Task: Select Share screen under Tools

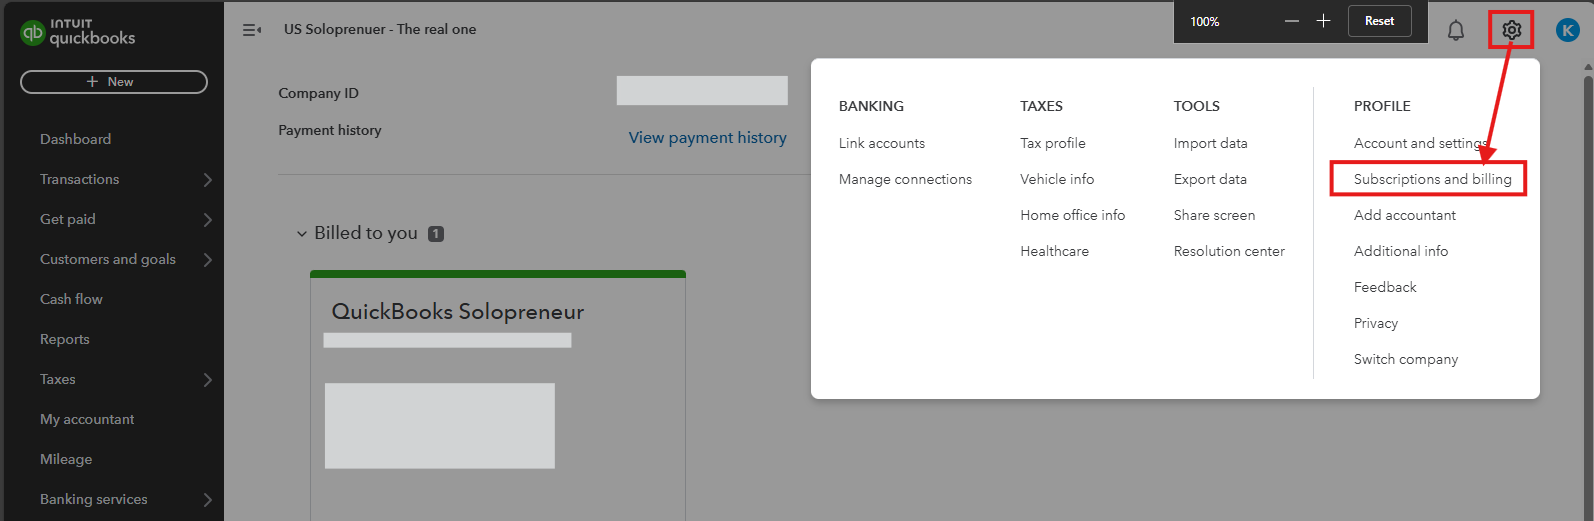Action: (x=1214, y=215)
